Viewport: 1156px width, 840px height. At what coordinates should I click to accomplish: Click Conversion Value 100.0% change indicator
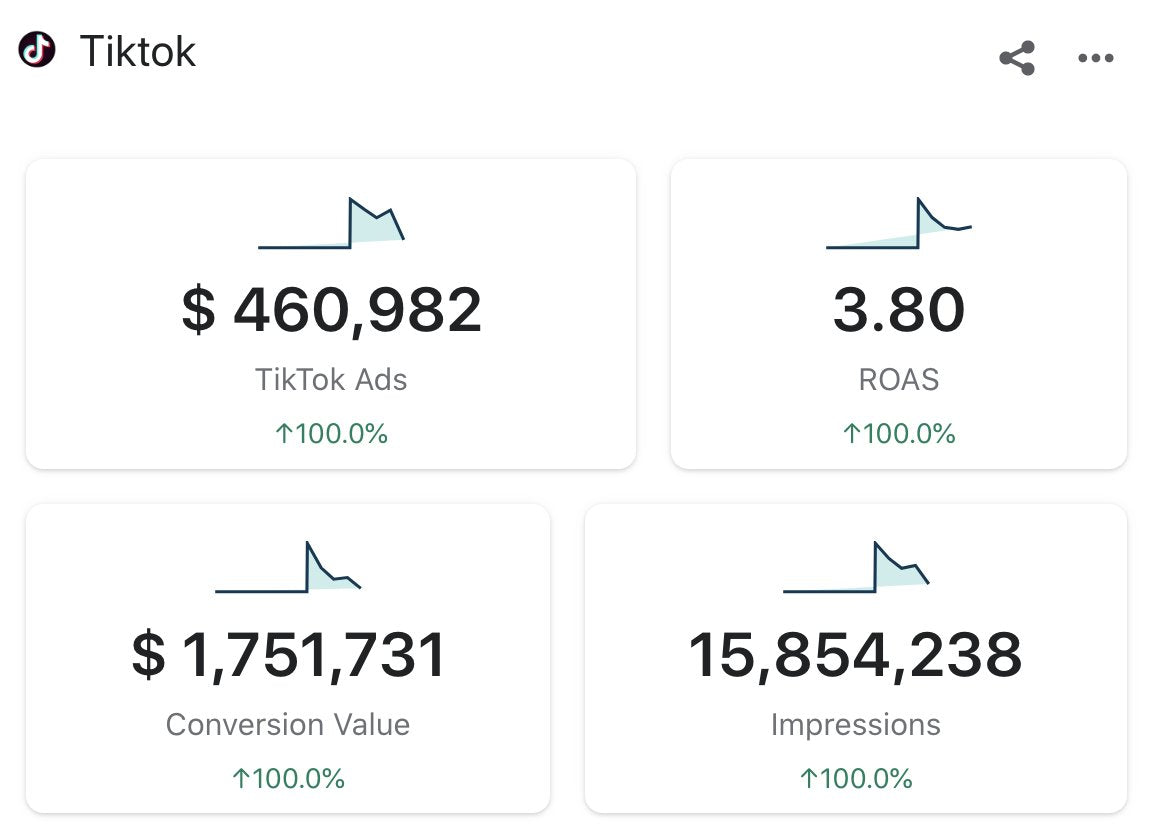[x=288, y=779]
